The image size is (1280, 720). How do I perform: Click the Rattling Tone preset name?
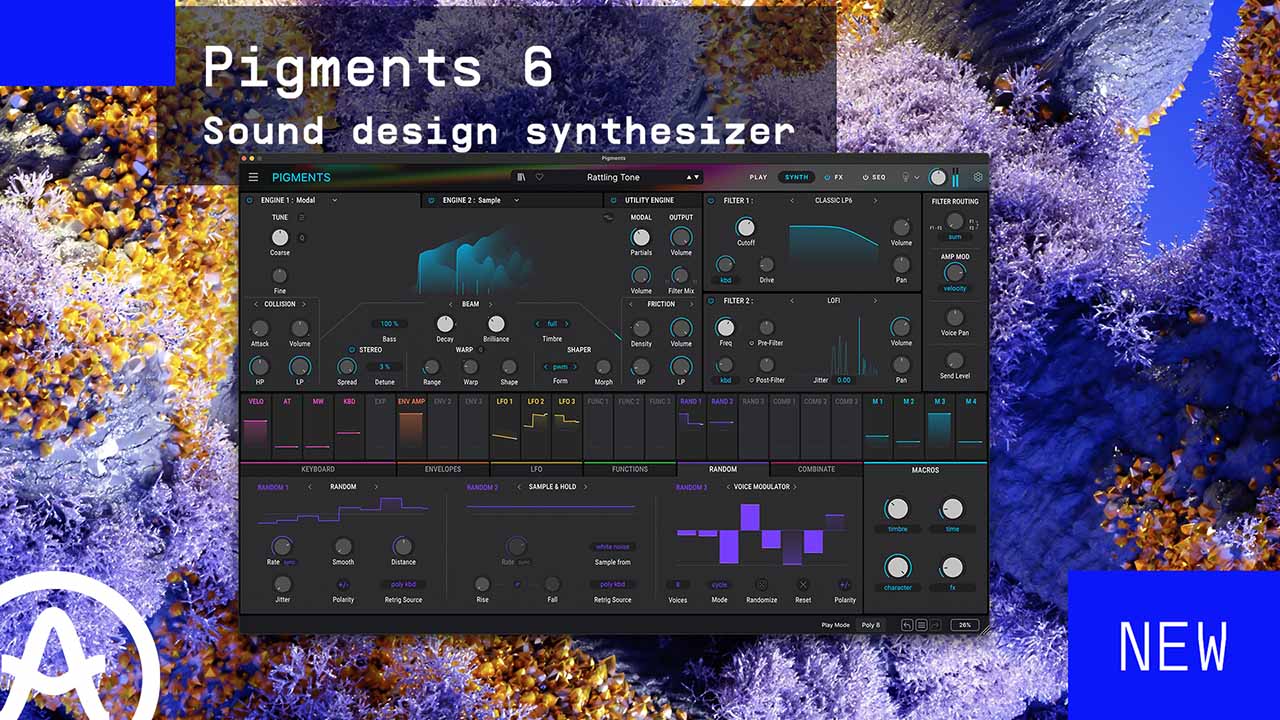613,177
